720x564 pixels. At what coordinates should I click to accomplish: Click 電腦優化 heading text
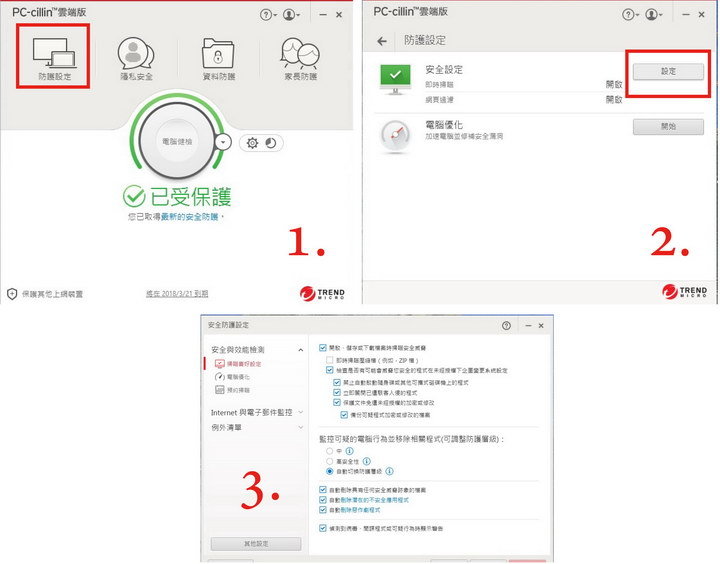tap(444, 124)
